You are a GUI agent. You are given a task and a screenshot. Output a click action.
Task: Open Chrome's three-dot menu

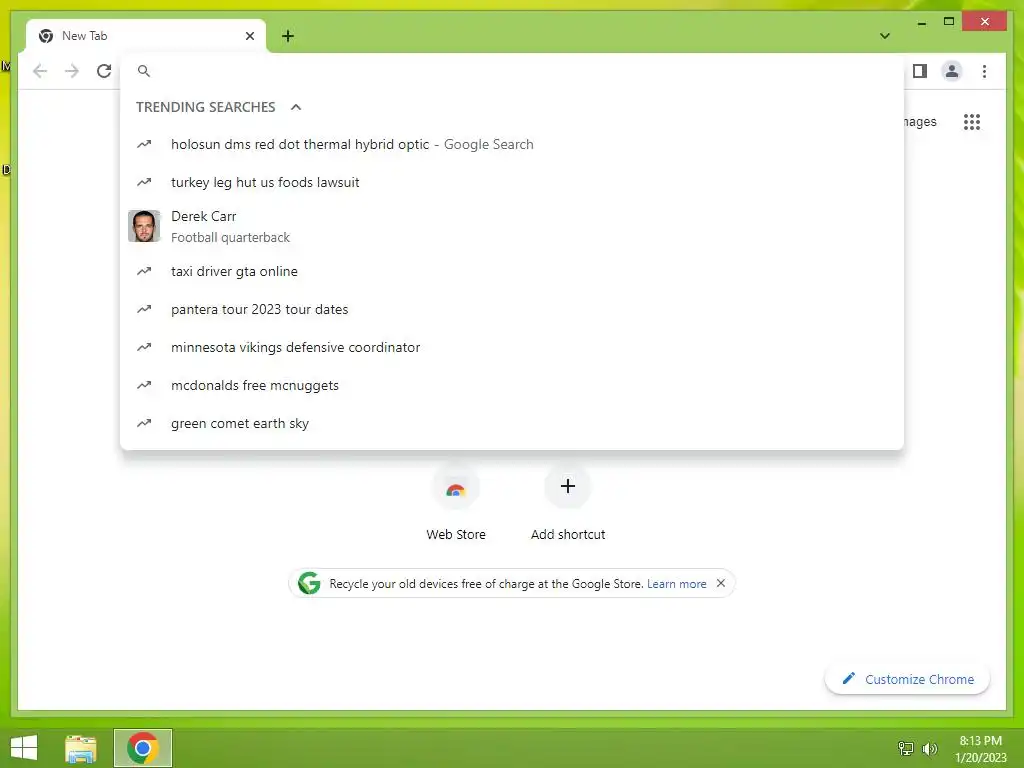984,71
